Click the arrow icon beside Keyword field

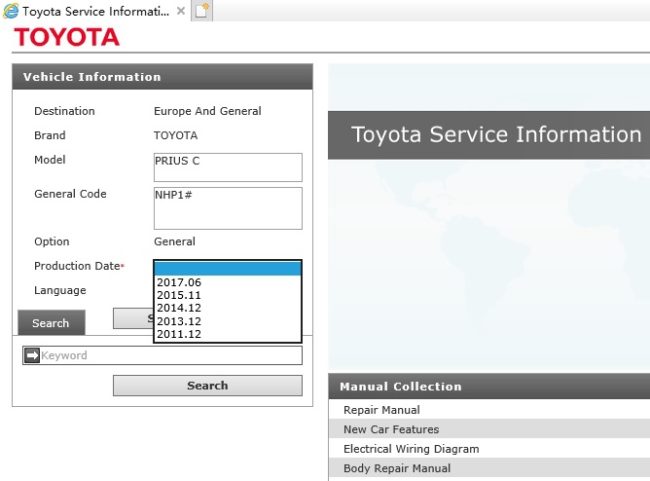coord(31,355)
